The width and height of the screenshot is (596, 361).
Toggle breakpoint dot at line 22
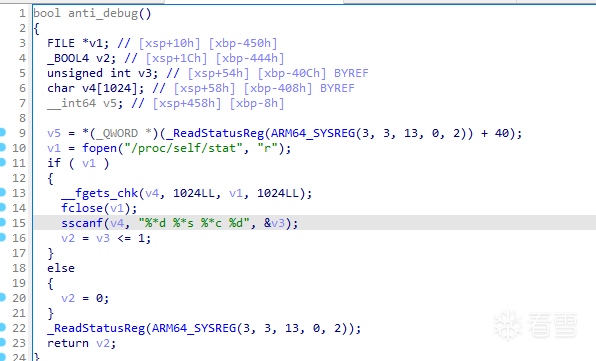coord(2,327)
